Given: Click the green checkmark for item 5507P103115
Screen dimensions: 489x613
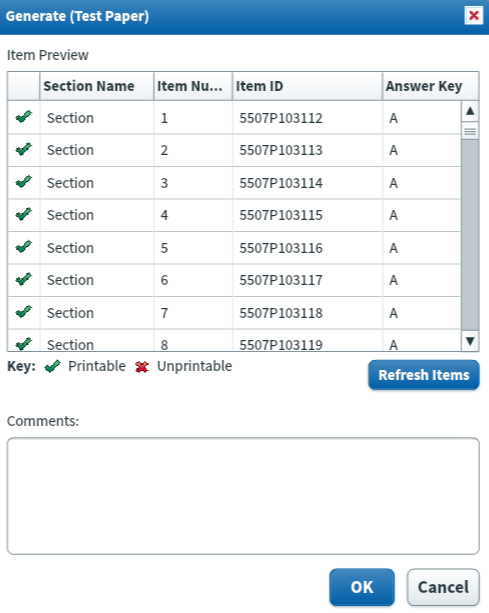Looking at the screenshot, I should [23, 214].
